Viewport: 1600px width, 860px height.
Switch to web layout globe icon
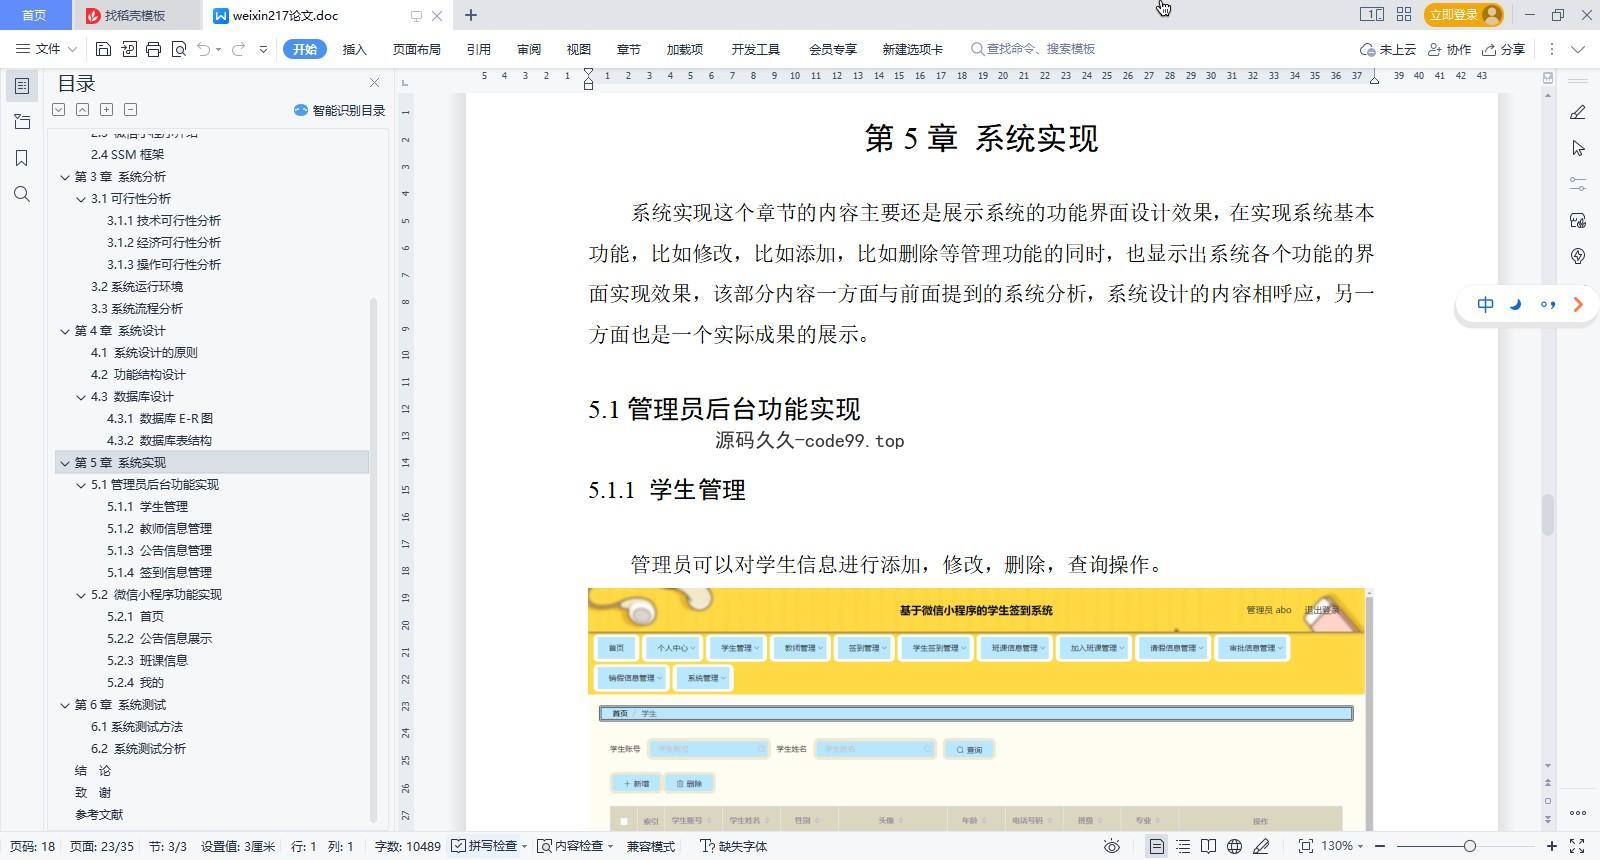pos(1234,846)
